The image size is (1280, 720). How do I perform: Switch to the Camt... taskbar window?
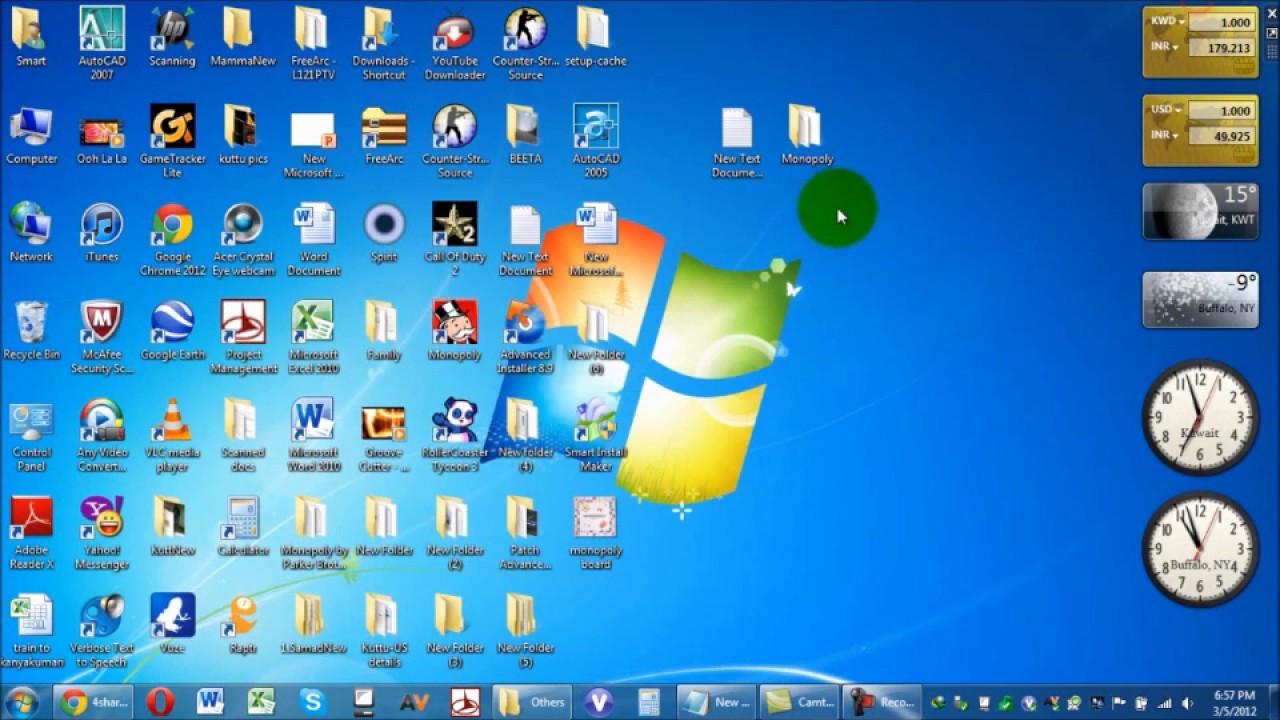click(799, 702)
